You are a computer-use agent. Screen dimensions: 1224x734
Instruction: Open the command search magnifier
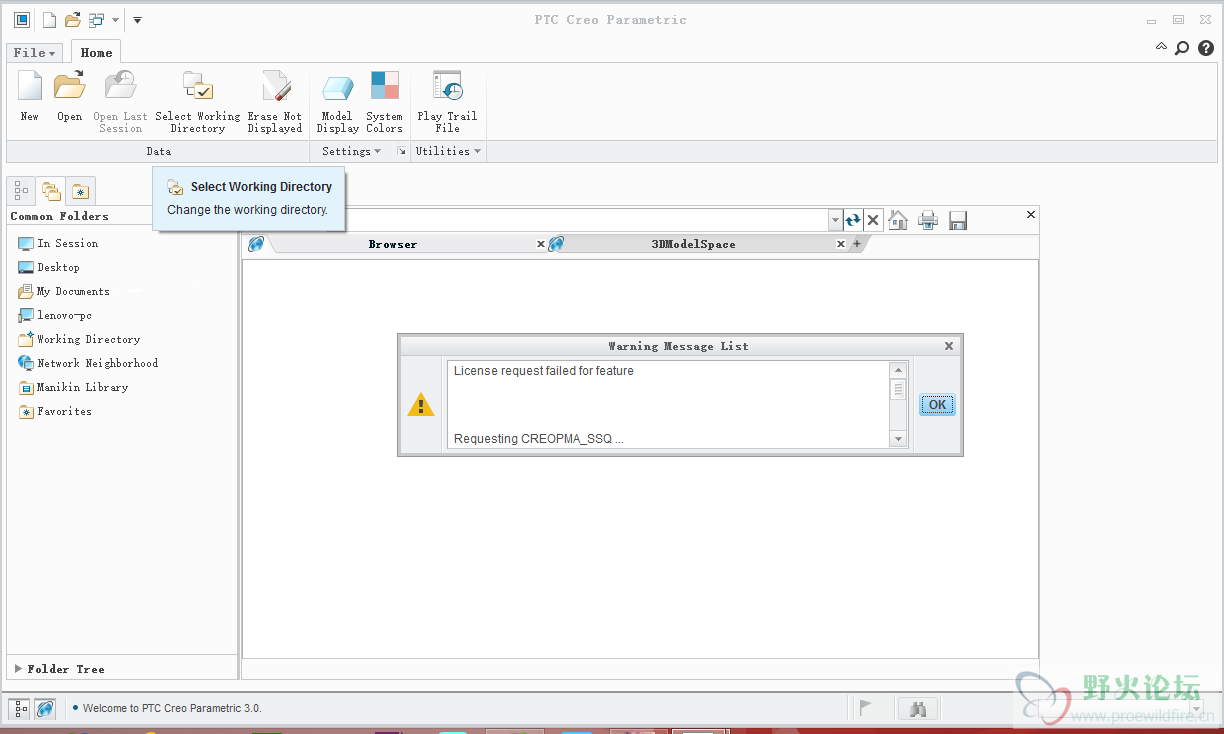click(1182, 47)
